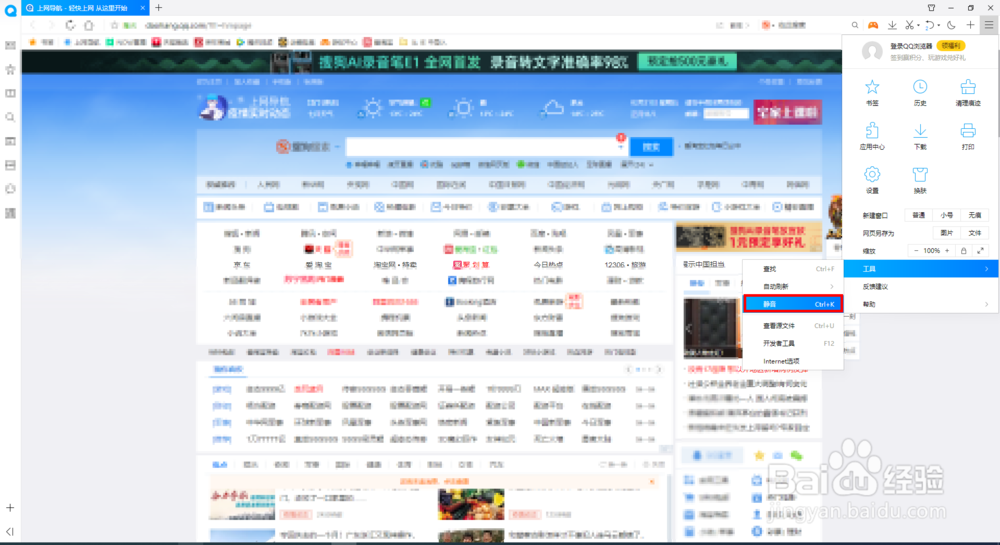Click the yellow 领福利 badge

pyautogui.click(x=950, y=46)
